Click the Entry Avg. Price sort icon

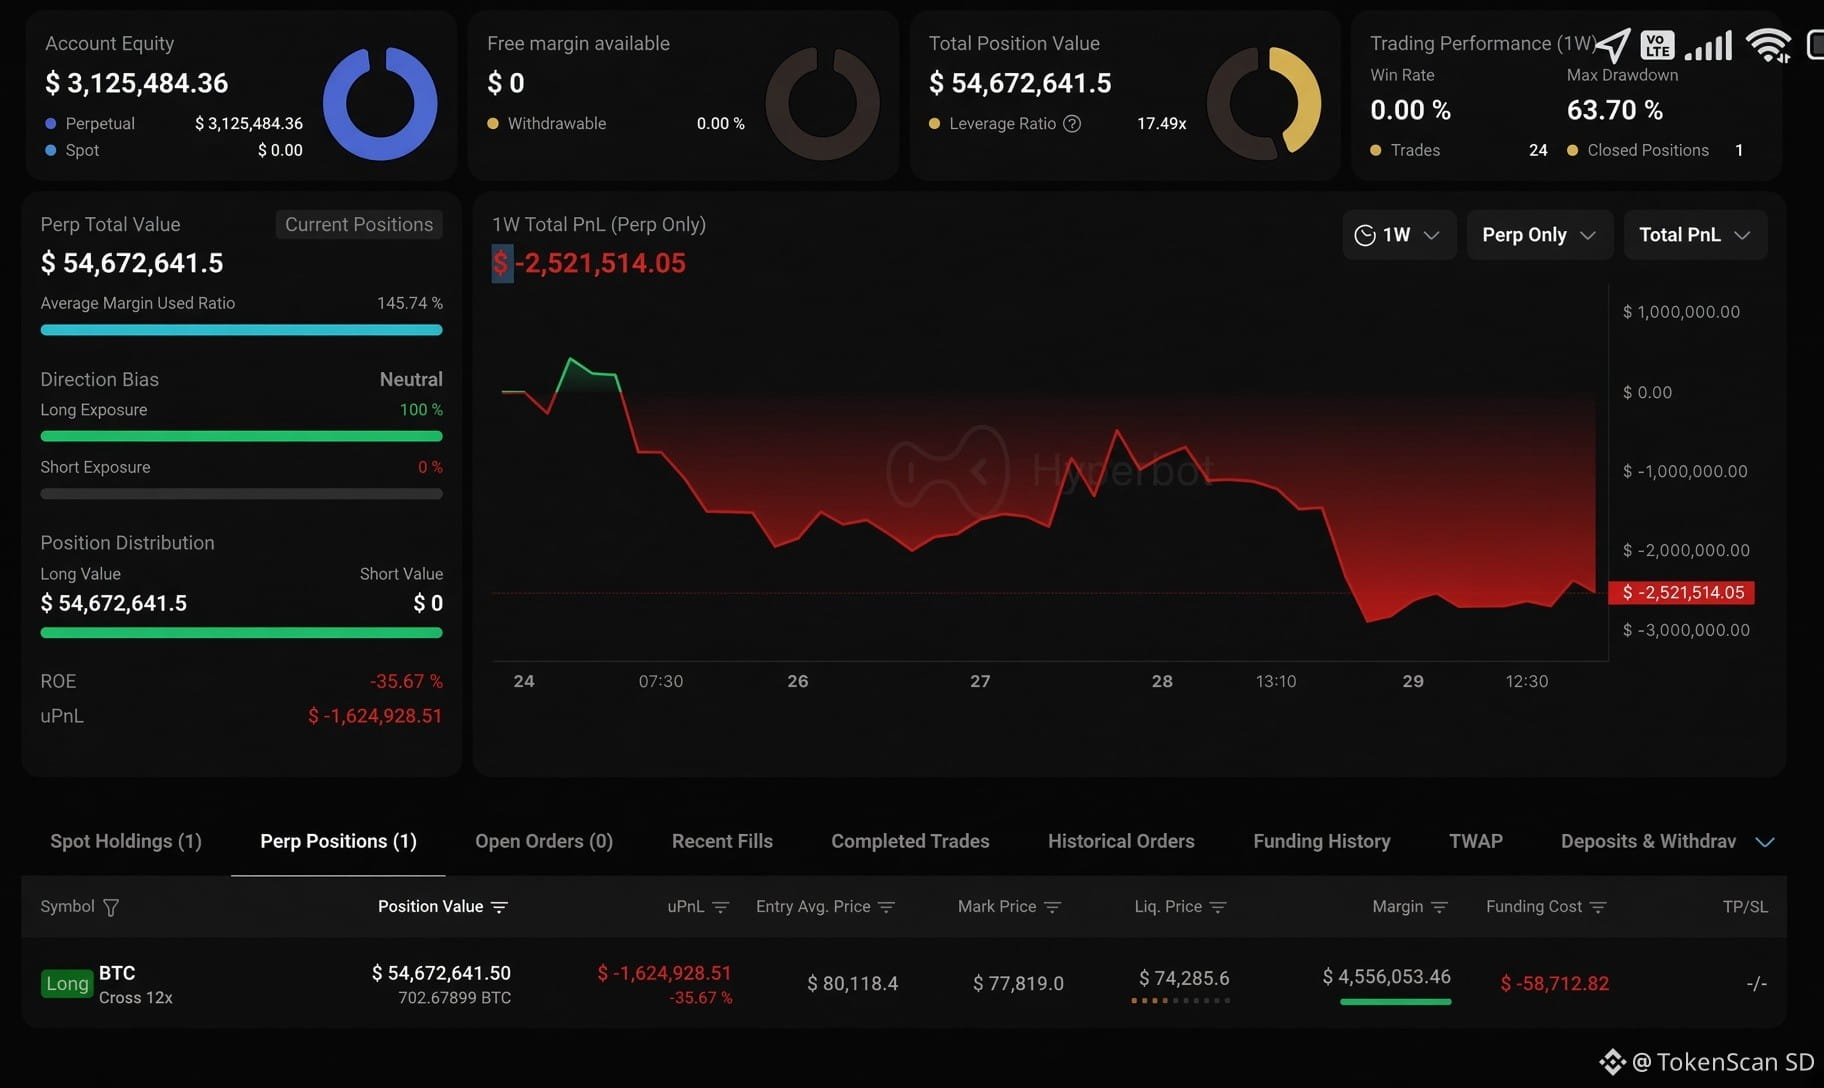tap(886, 907)
